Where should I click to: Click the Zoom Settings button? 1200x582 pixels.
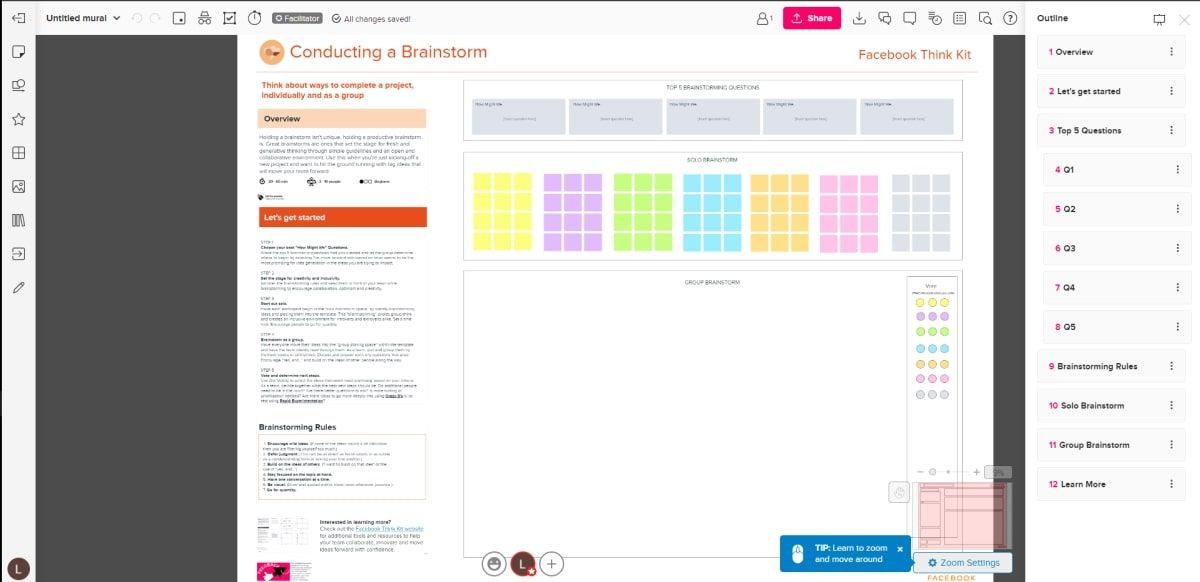pyautogui.click(x=963, y=563)
